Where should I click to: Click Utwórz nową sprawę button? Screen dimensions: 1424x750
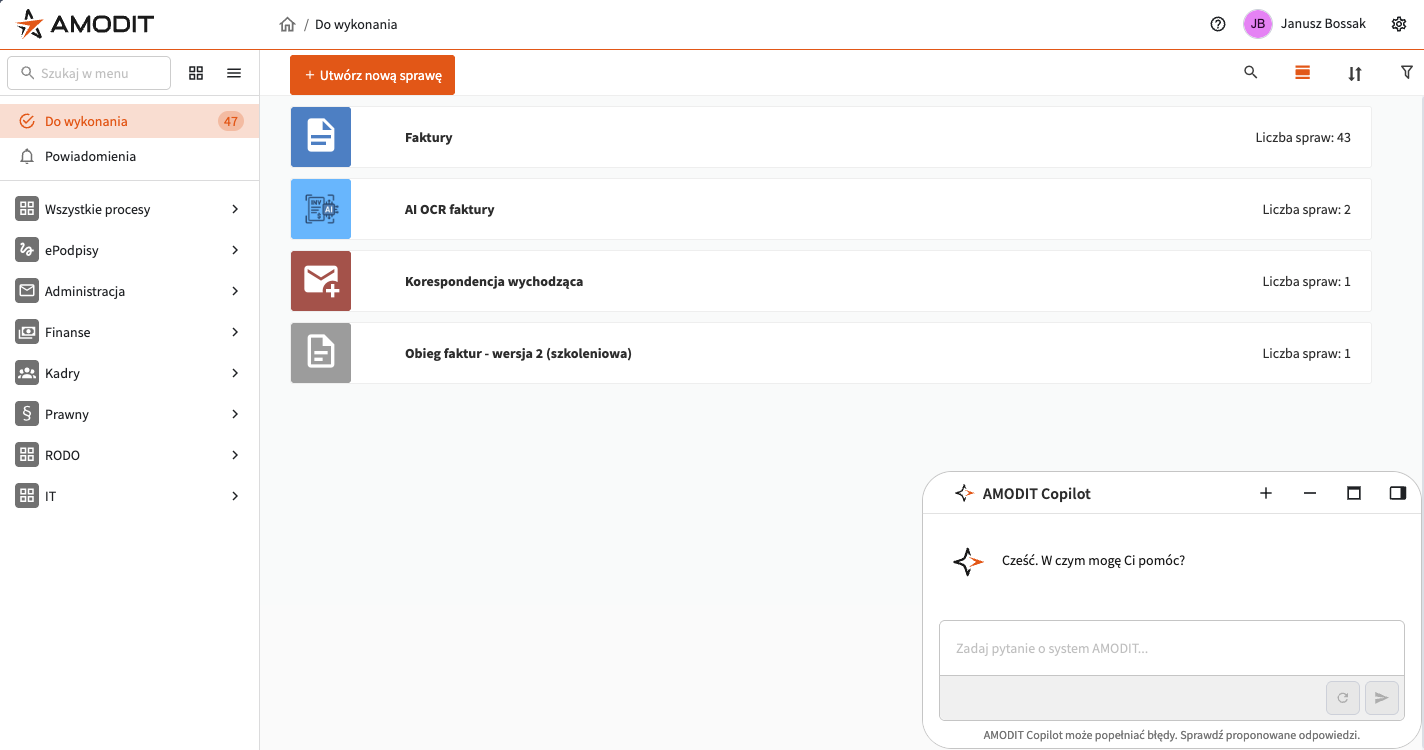(x=372, y=75)
